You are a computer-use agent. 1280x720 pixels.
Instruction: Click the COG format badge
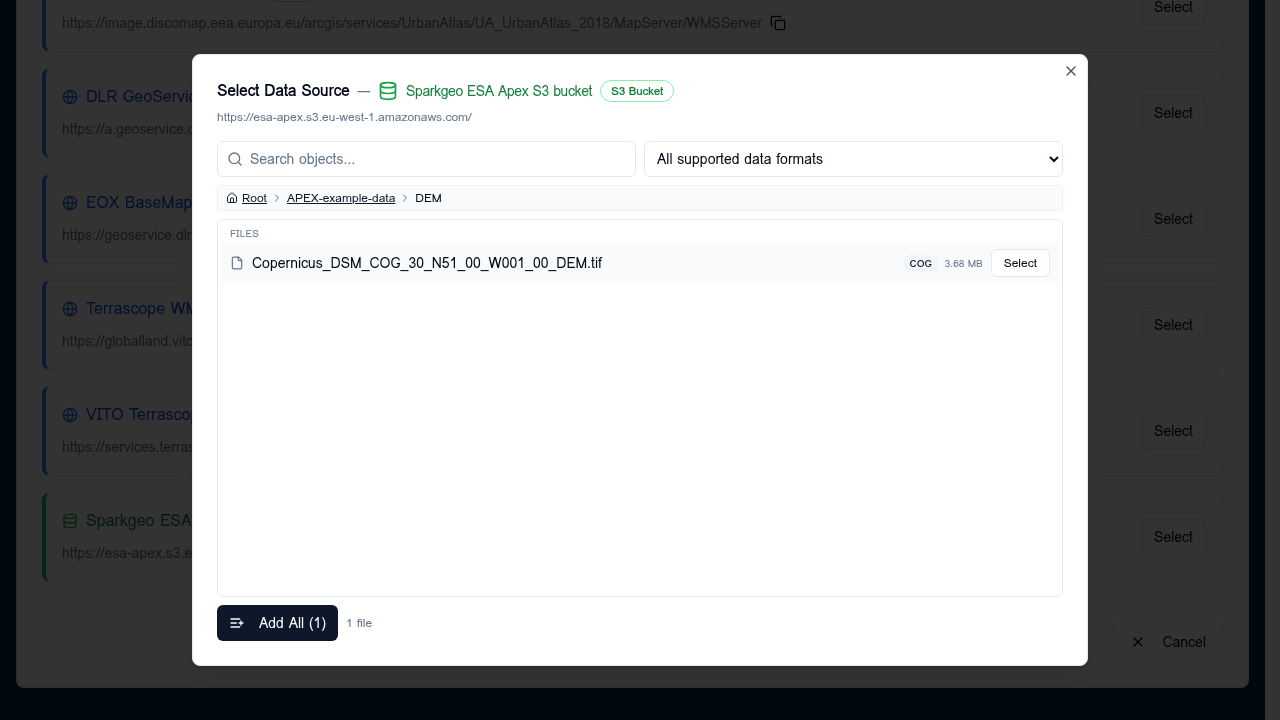pos(920,264)
